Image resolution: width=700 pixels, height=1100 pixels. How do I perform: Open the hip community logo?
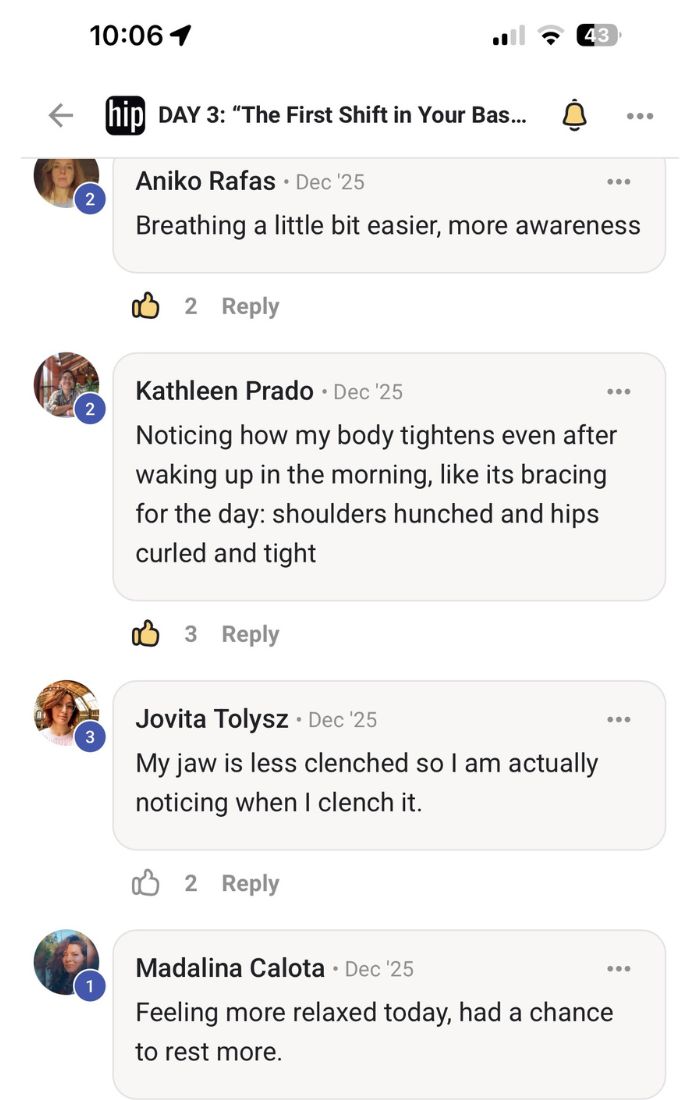point(125,116)
